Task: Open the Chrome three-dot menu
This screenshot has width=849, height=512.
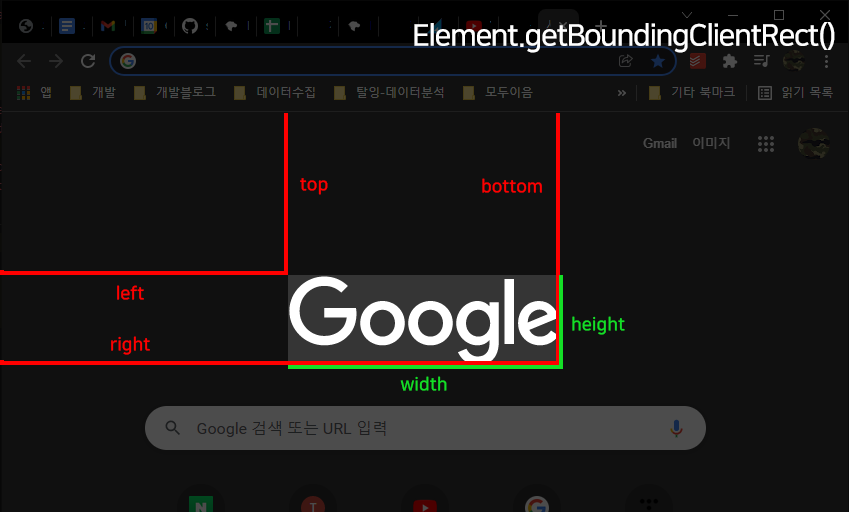Action: (x=826, y=61)
